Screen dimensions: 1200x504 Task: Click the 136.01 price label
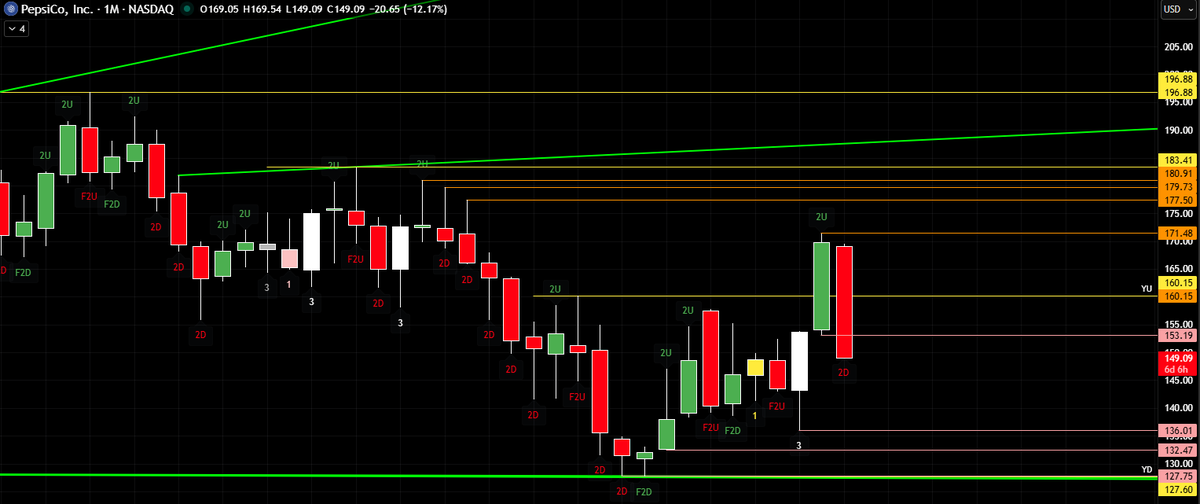[x=1176, y=430]
